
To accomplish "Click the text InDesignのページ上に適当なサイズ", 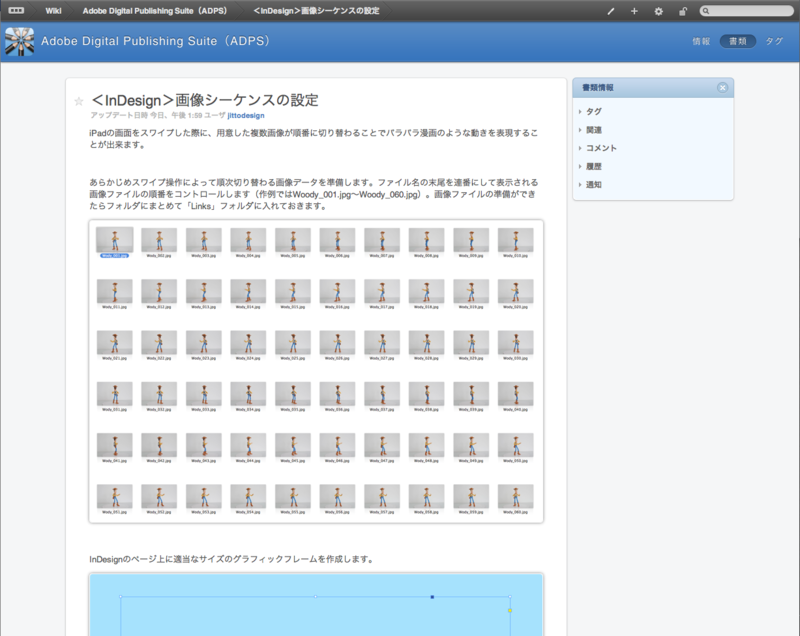I will coord(232,559).
